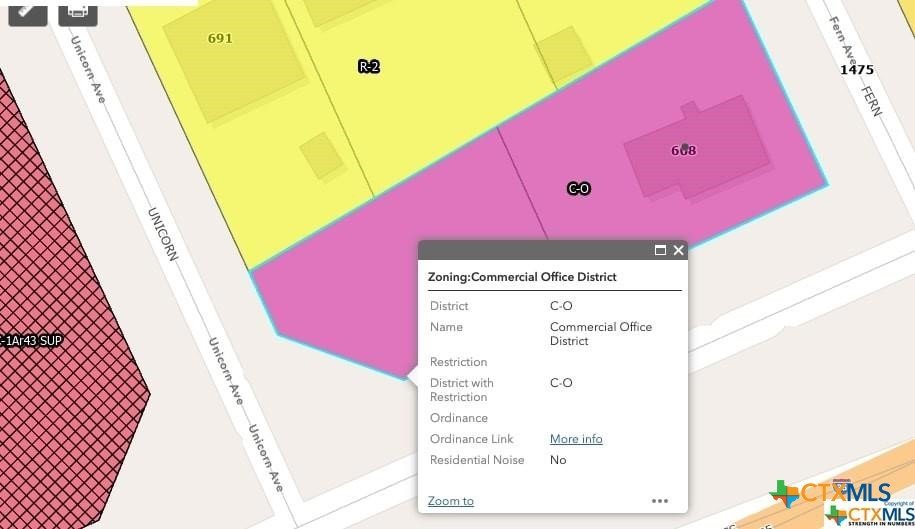
Task: Click the Fern Ave street label
Action: pyautogui.click(x=844, y=40)
